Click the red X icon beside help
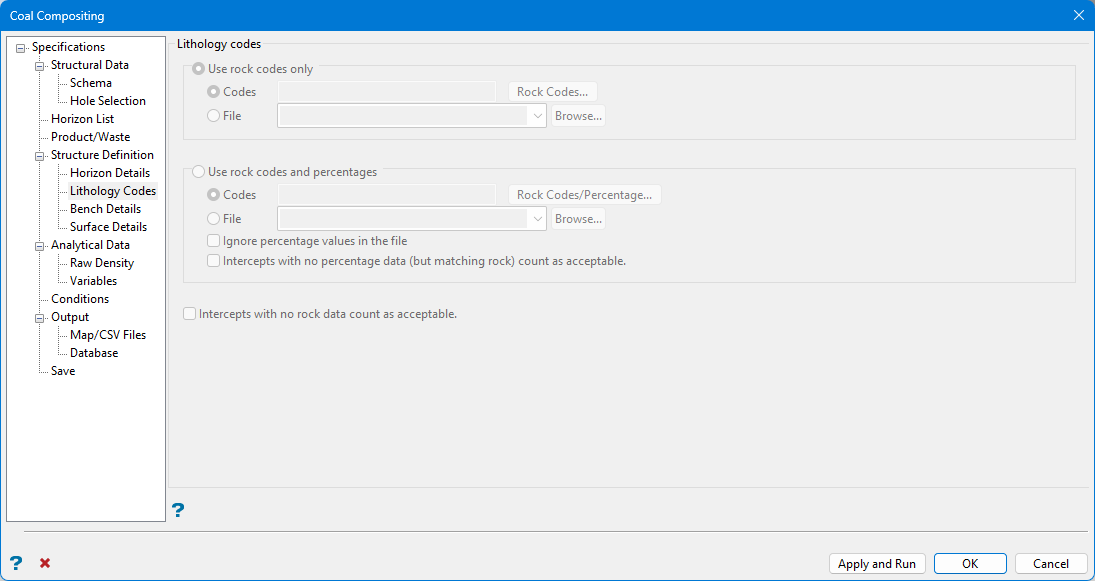The width and height of the screenshot is (1095, 581). [45, 563]
